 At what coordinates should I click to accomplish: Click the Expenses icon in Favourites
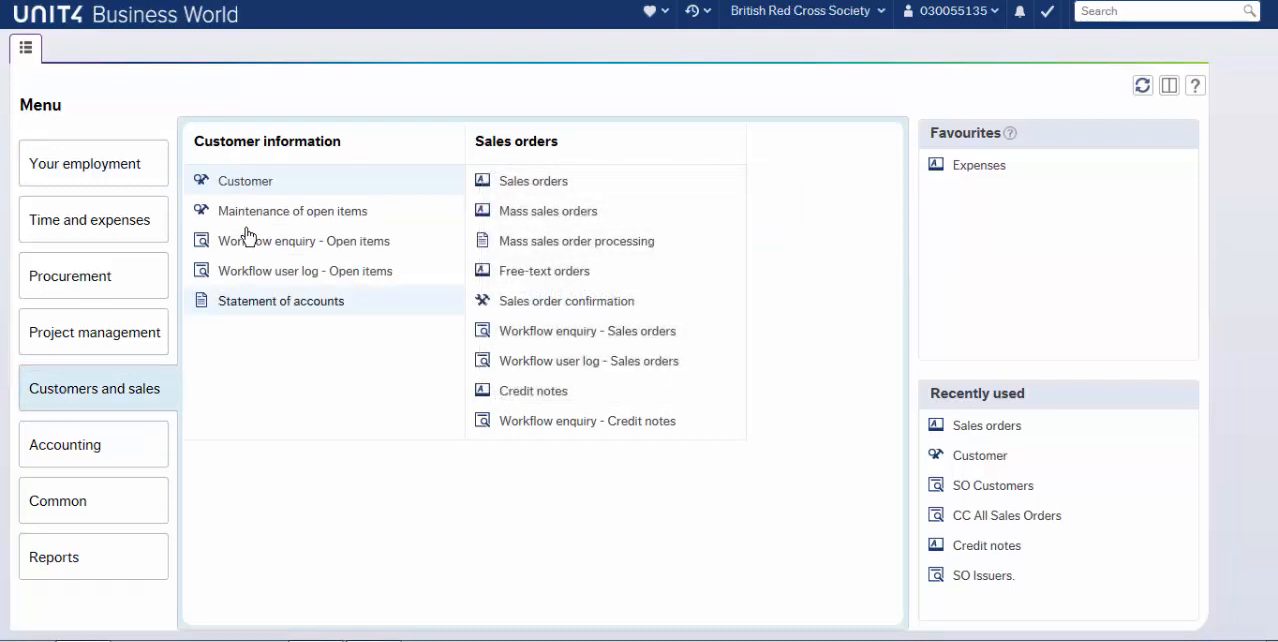[936, 164]
